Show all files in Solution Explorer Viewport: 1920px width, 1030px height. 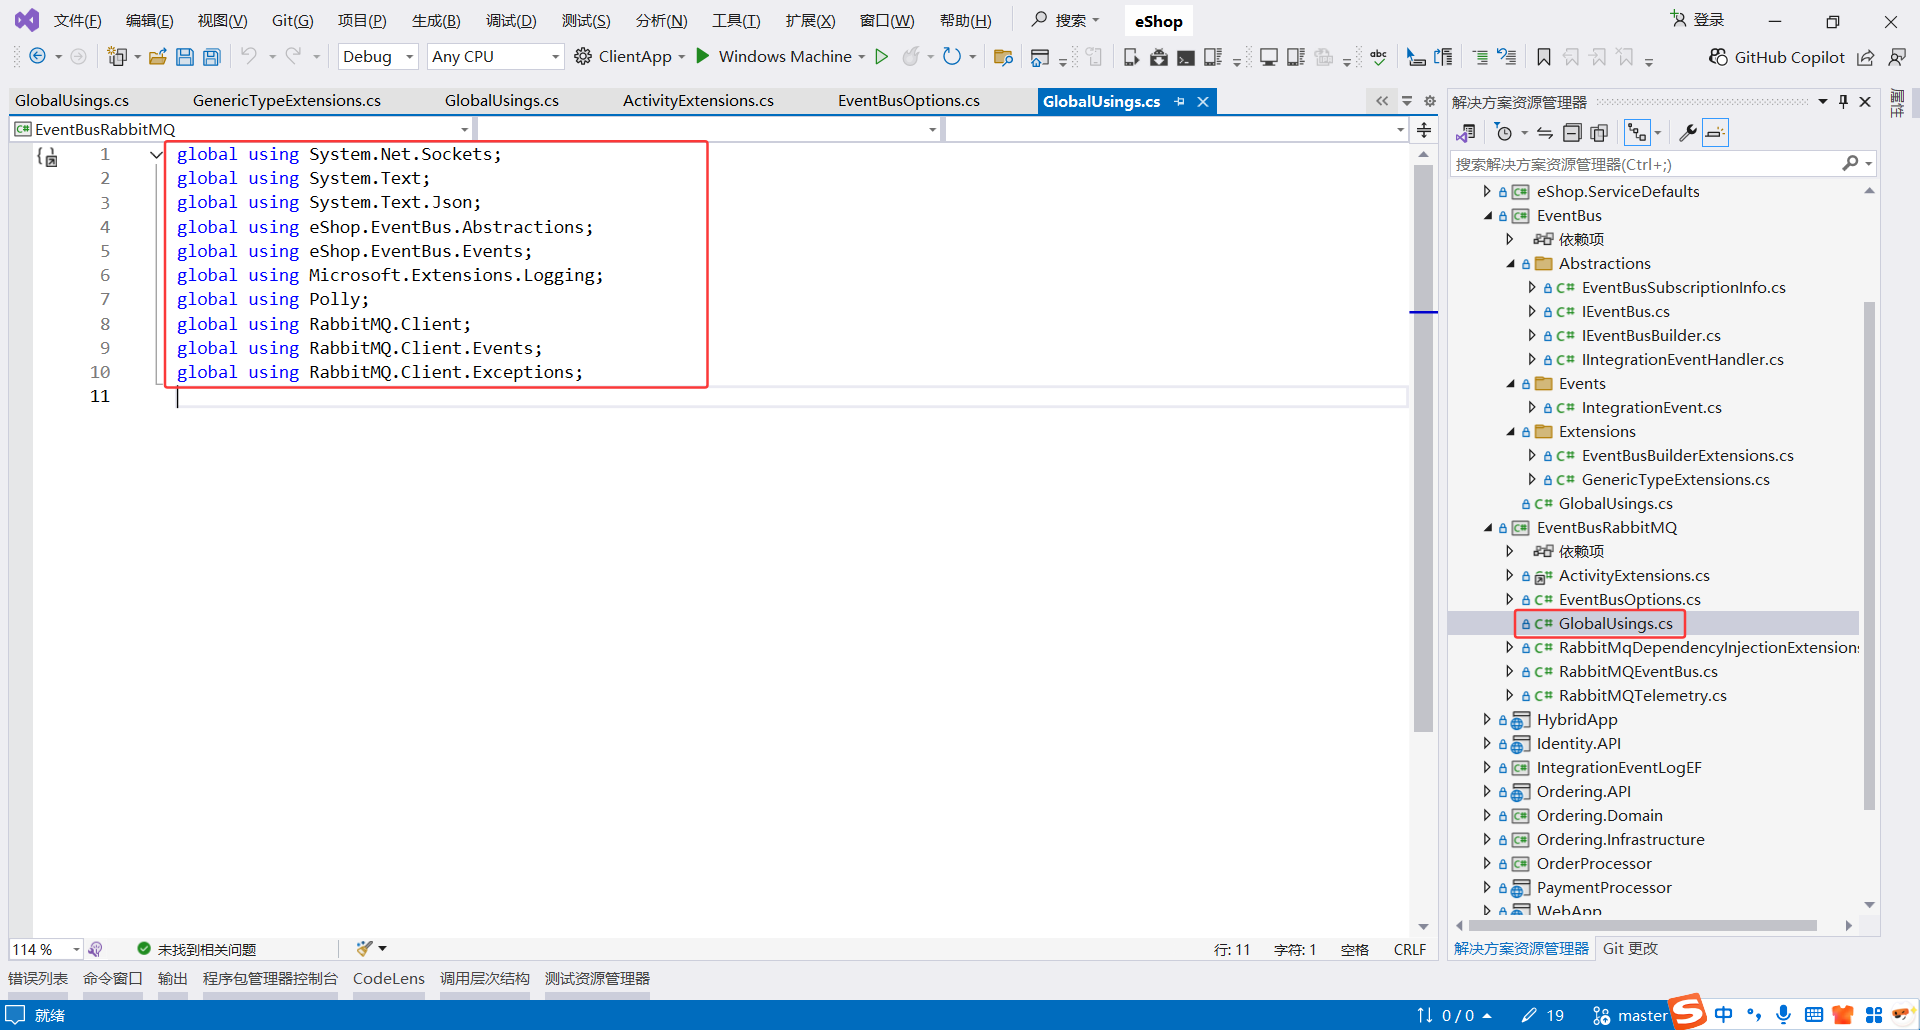pos(1599,132)
